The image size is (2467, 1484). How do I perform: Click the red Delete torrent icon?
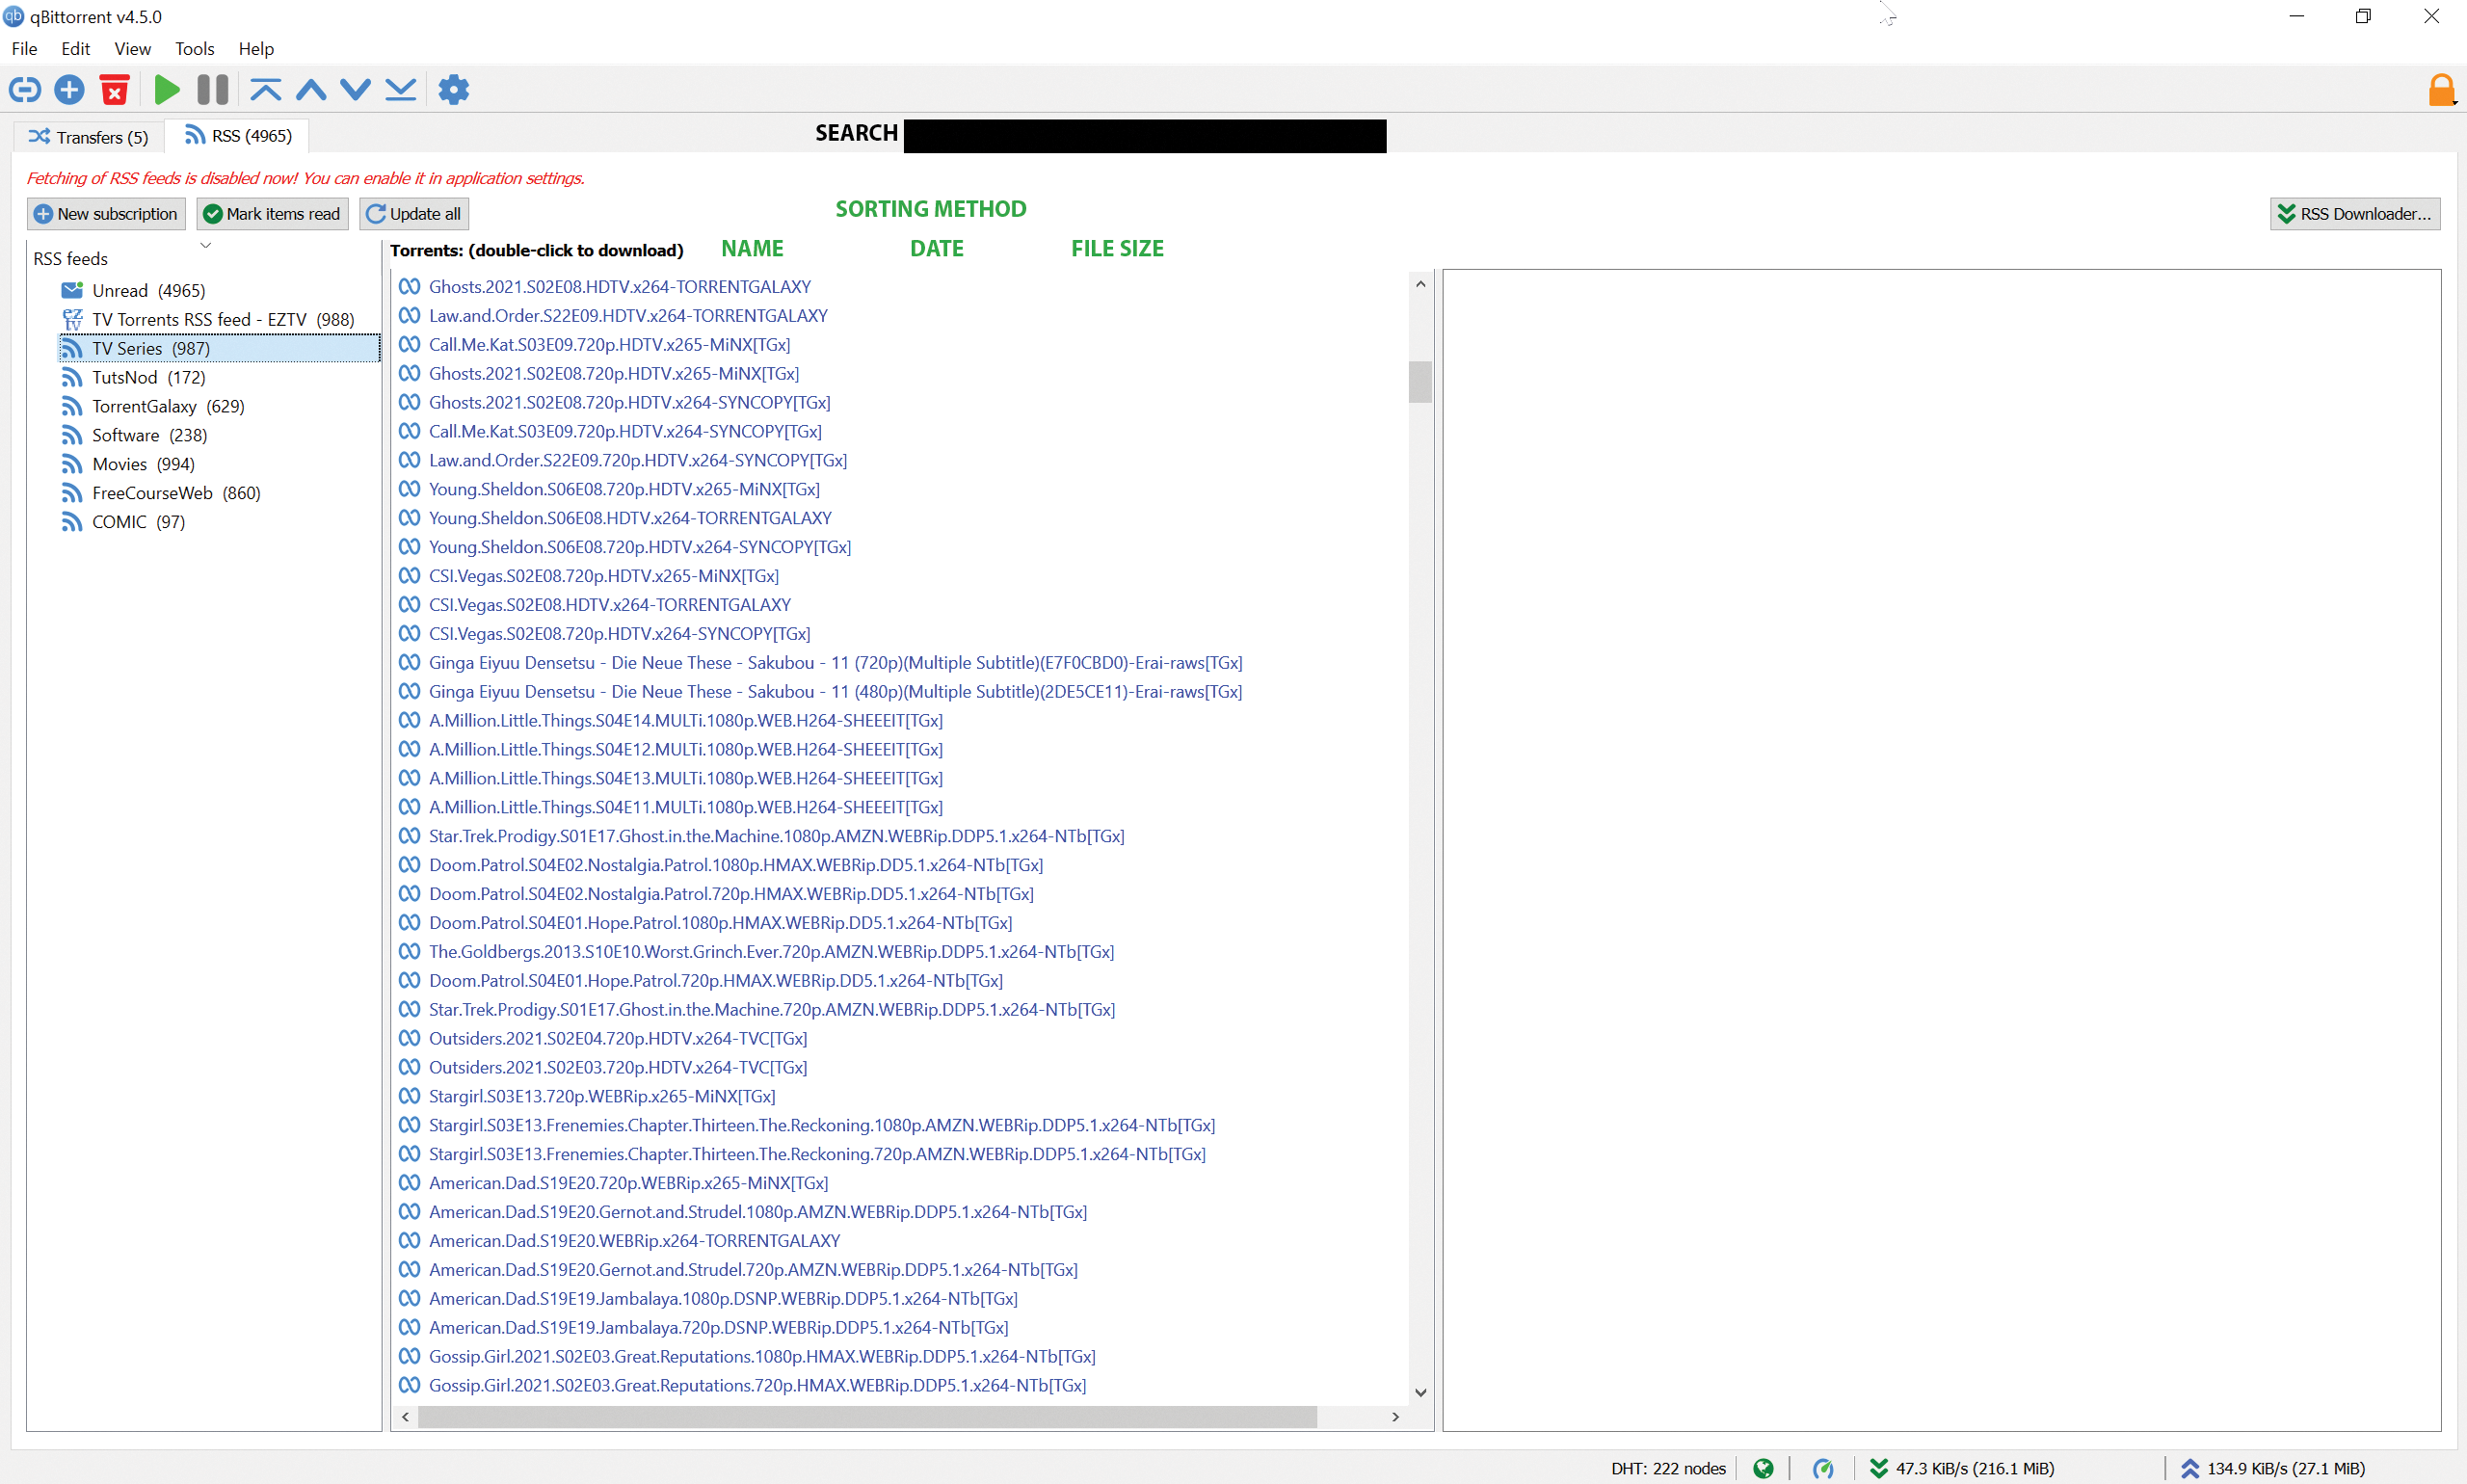click(x=115, y=90)
